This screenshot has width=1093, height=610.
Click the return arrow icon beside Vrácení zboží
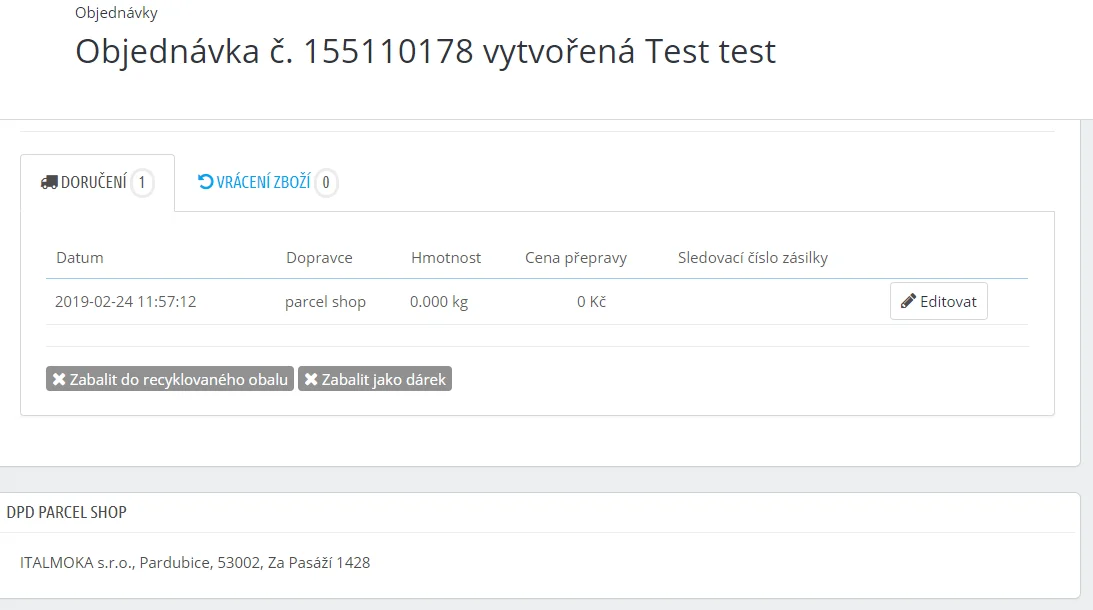click(206, 182)
